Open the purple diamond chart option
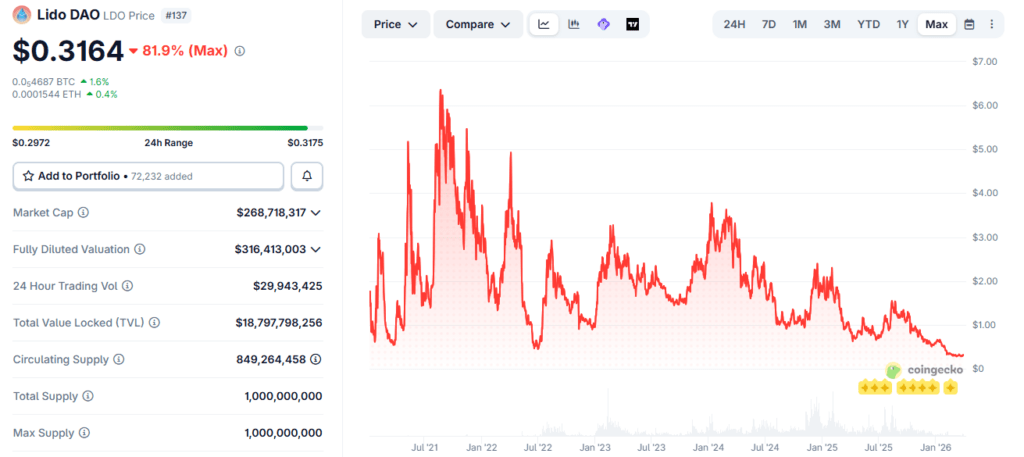Viewport: 1024px width, 457px height. tap(603, 24)
